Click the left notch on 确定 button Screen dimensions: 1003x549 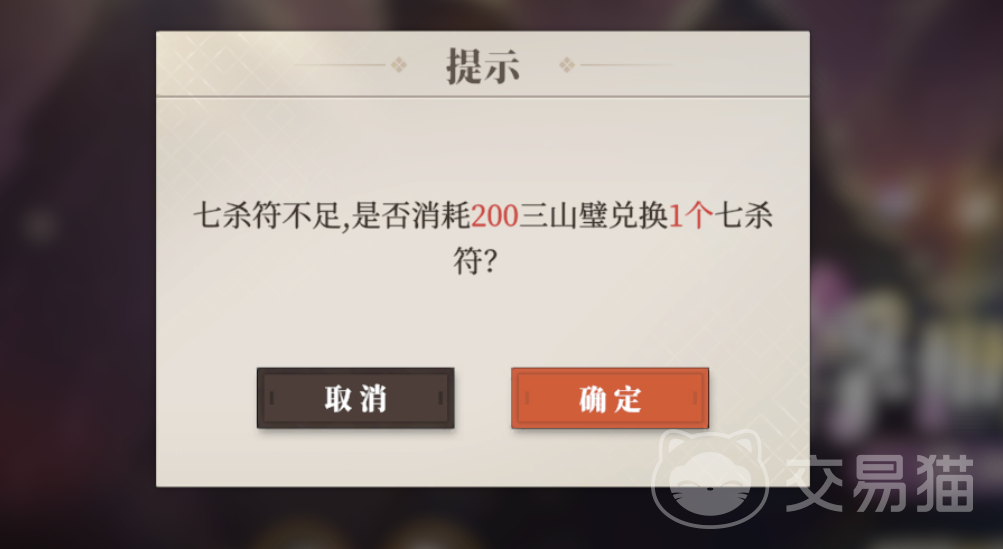click(526, 398)
